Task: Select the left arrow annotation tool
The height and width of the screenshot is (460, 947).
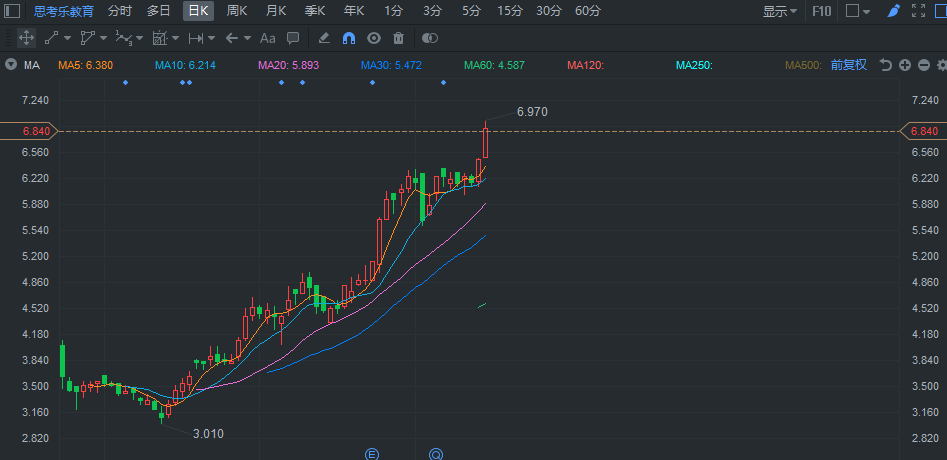Action: tap(232, 38)
